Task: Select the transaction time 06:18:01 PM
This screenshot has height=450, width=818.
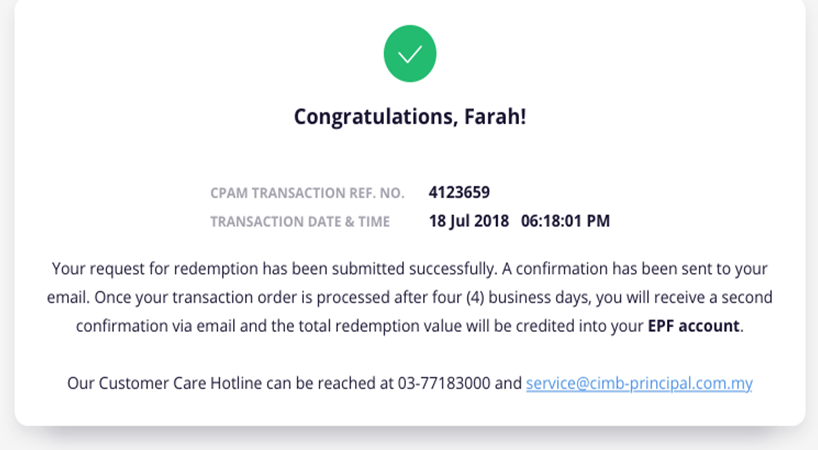Action: click(x=566, y=221)
